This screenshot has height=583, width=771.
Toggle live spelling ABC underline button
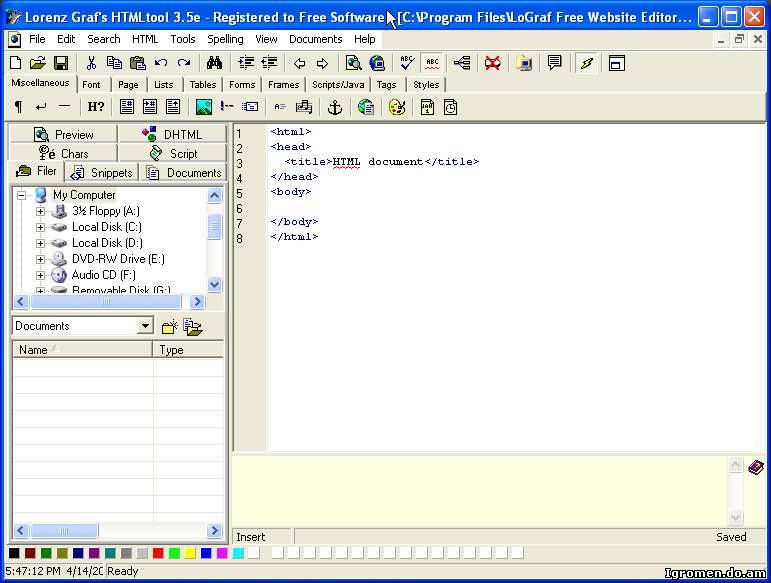[432, 63]
